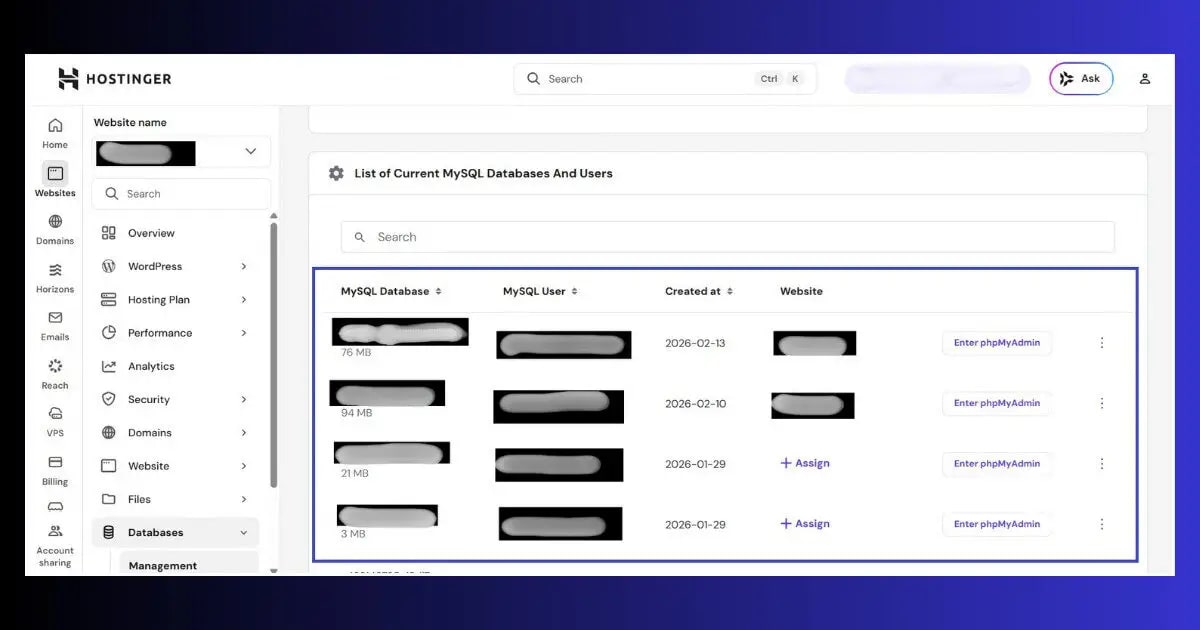
Task: Sort by MySQL Database column
Action: pos(391,291)
